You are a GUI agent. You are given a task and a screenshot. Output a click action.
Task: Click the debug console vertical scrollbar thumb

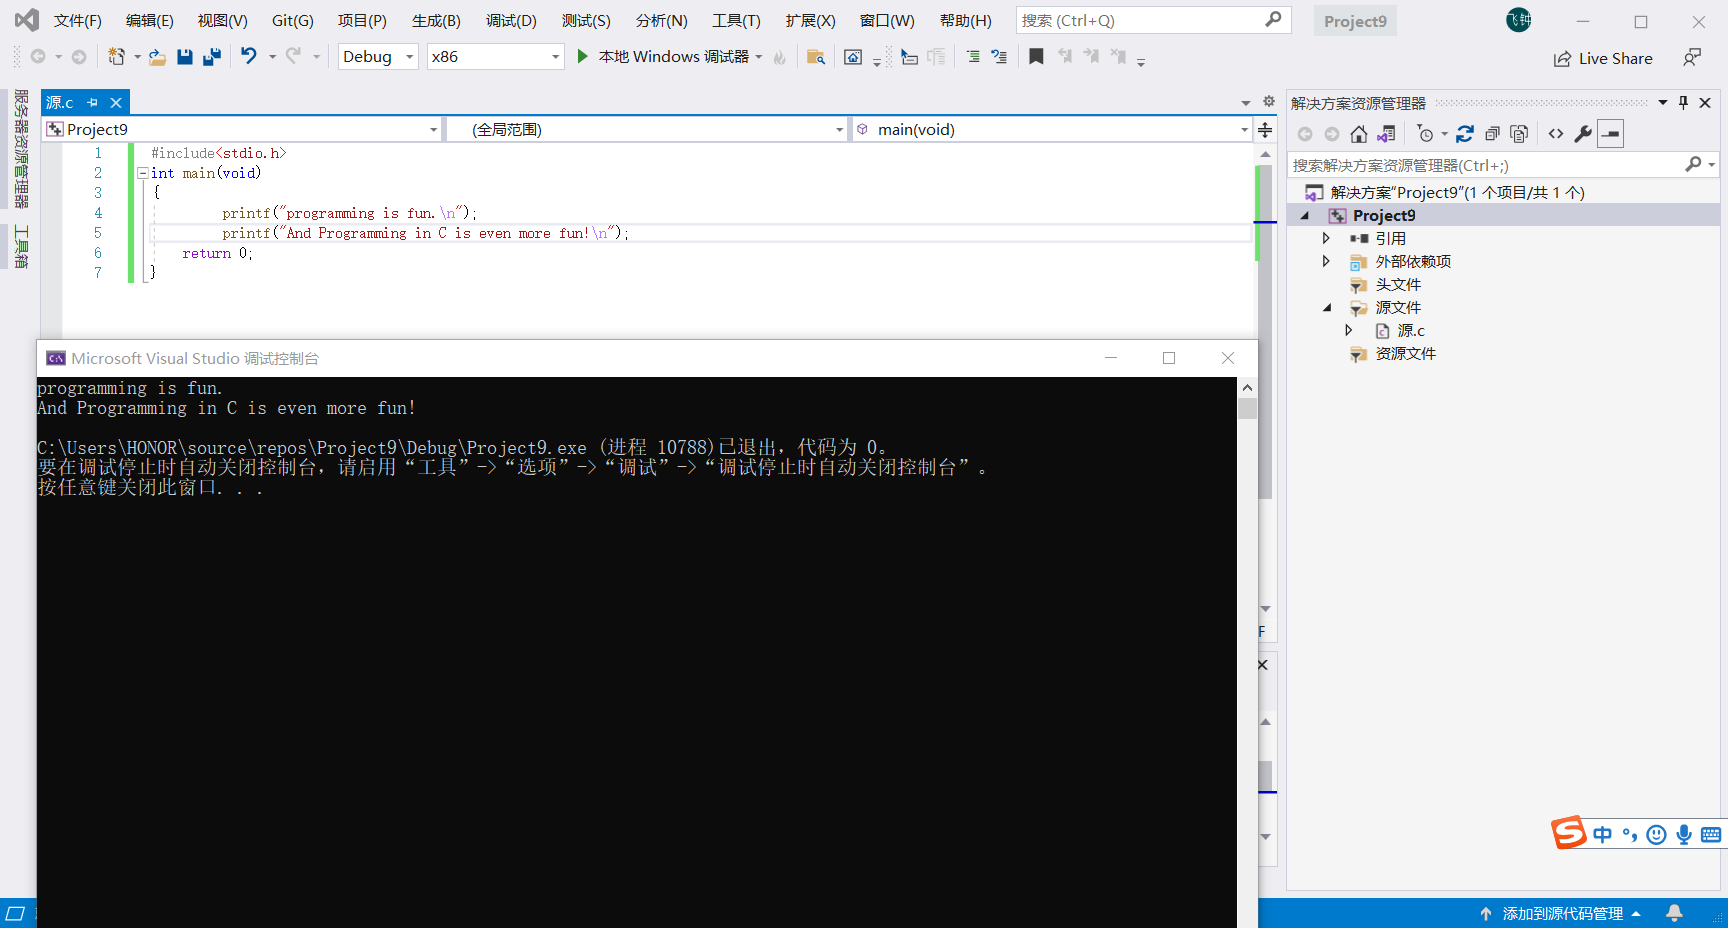tap(1247, 409)
